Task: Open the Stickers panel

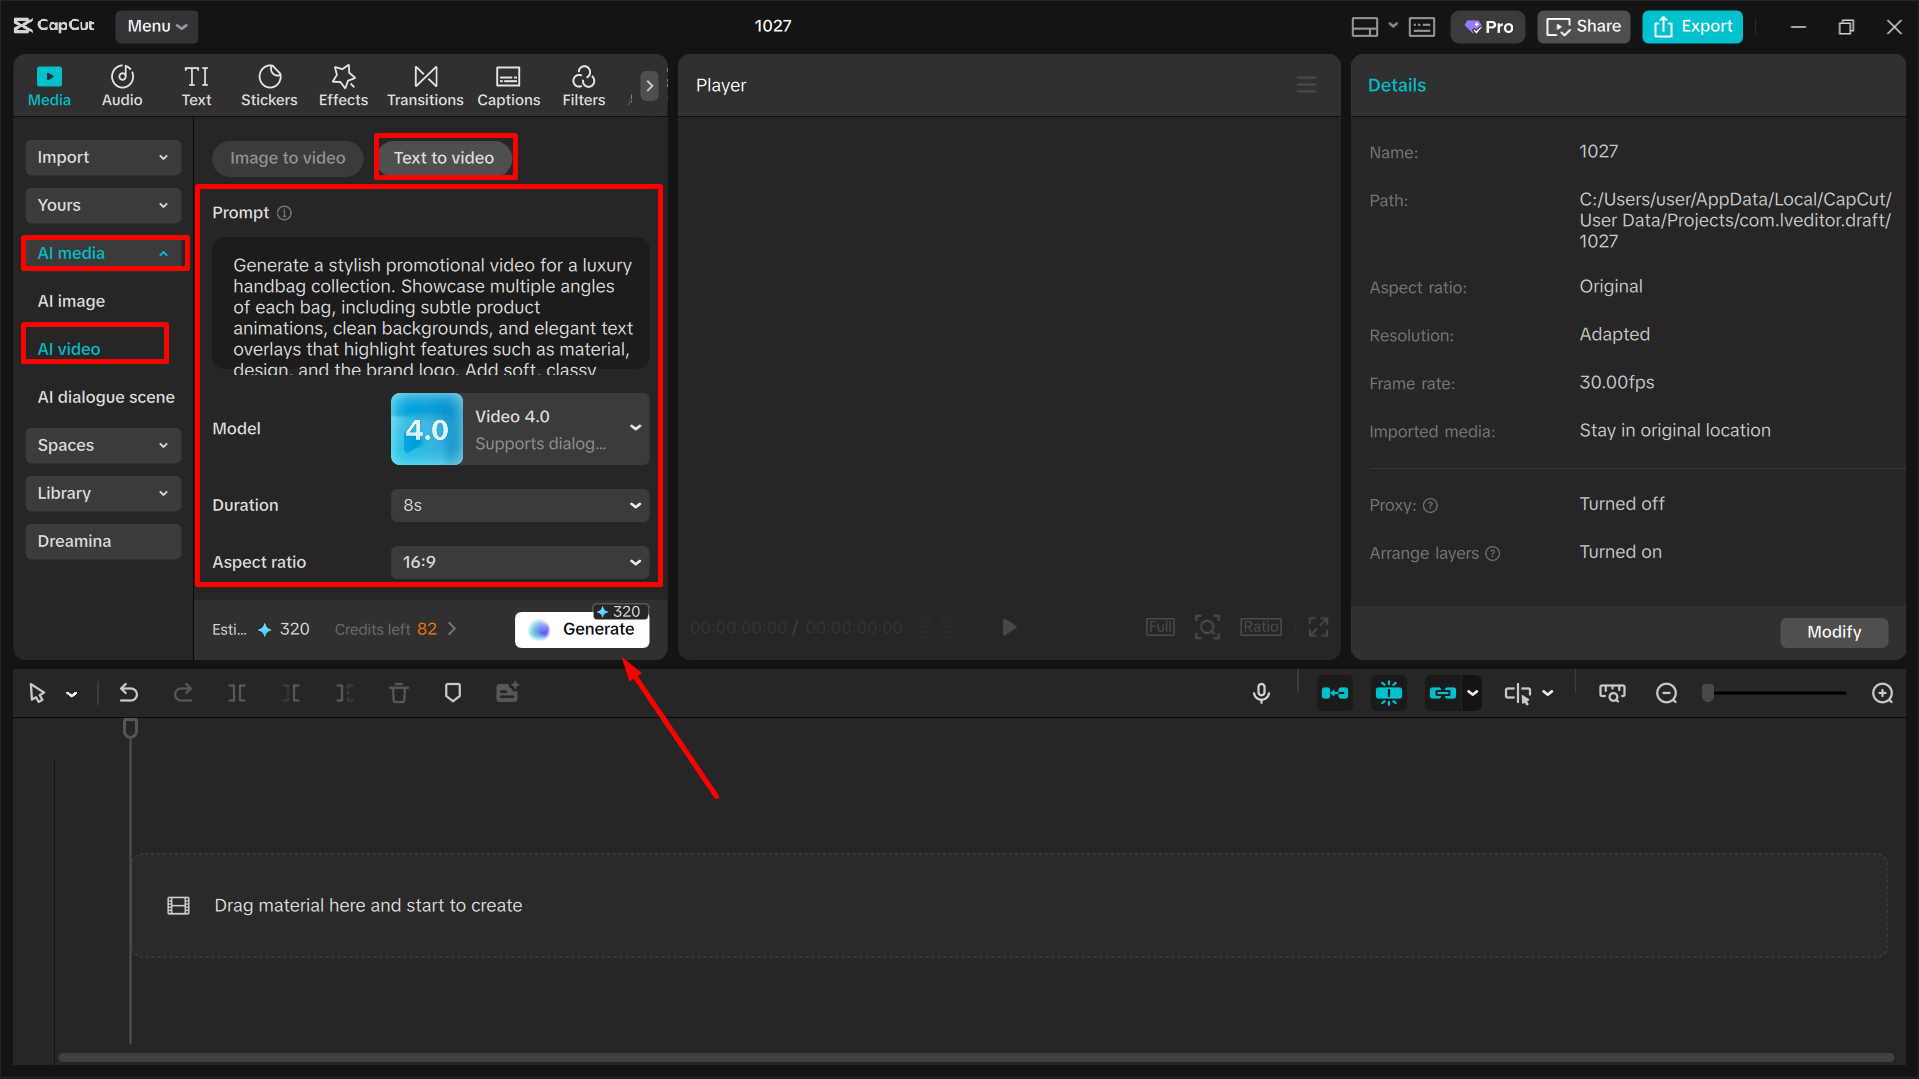Action: 269,85
